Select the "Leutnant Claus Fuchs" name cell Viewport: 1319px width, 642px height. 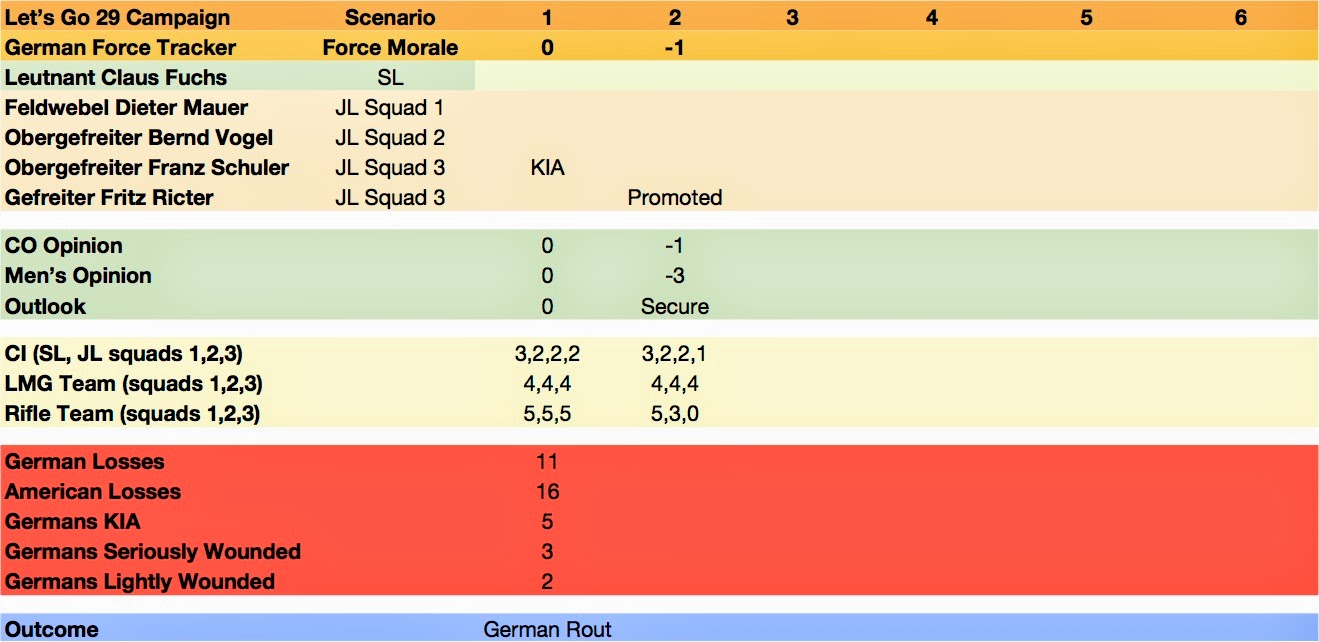click(x=116, y=77)
